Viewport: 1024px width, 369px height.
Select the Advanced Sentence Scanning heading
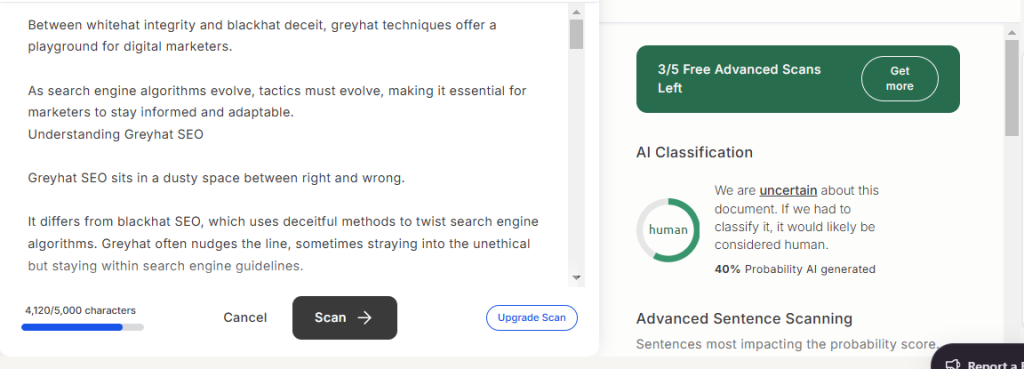click(744, 319)
